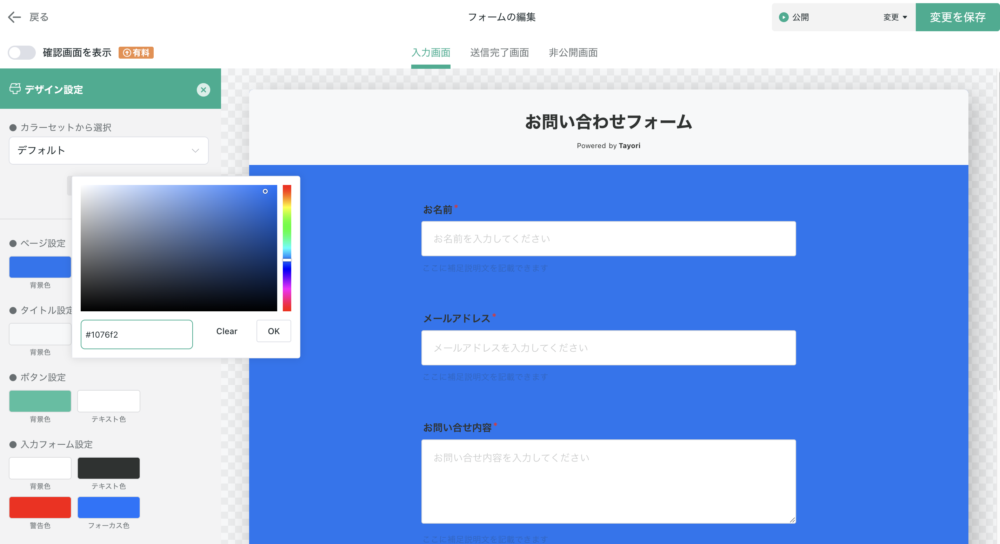
Task: Switch to the 送信完了画面 tab
Action: click(x=499, y=52)
